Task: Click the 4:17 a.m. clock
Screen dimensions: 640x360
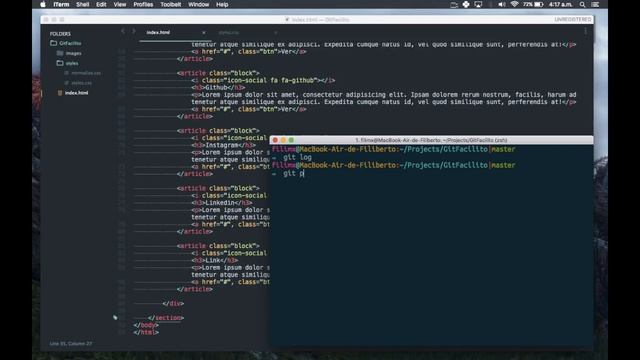Action: pos(560,4)
